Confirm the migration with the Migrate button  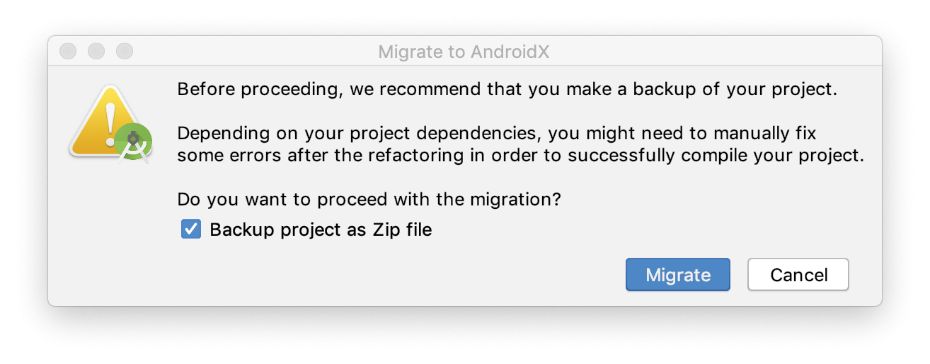678,274
